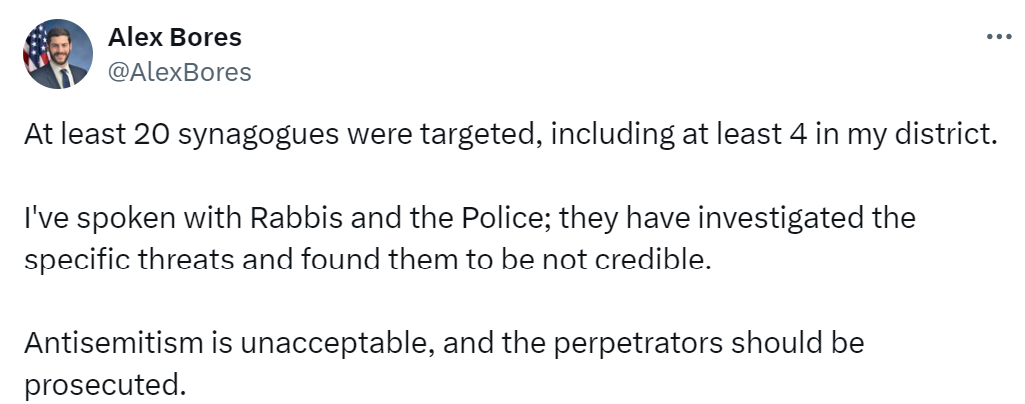Screen dimensions: 1025x404
Task: Click the @AlexBores handle
Action: coord(179,72)
